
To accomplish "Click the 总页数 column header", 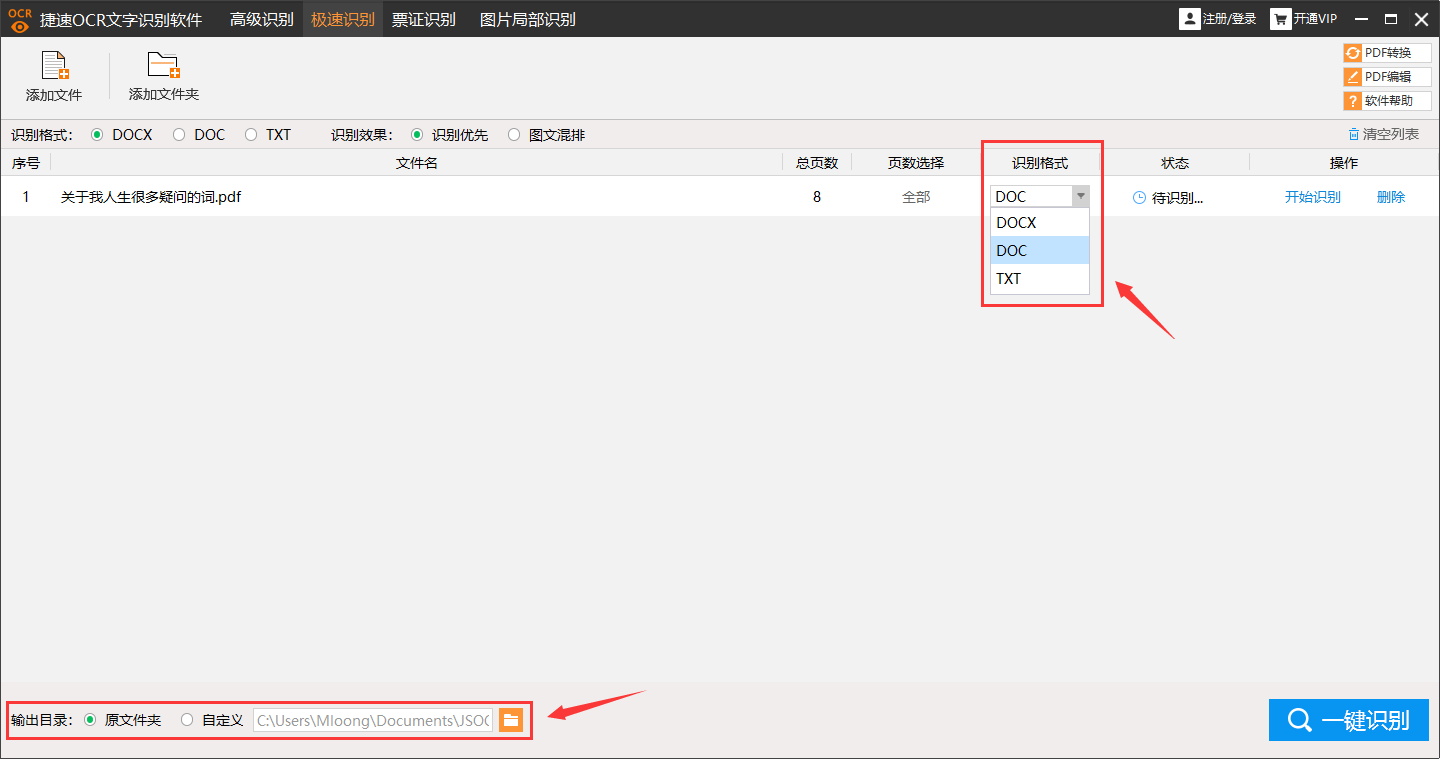I will pyautogui.click(x=817, y=163).
